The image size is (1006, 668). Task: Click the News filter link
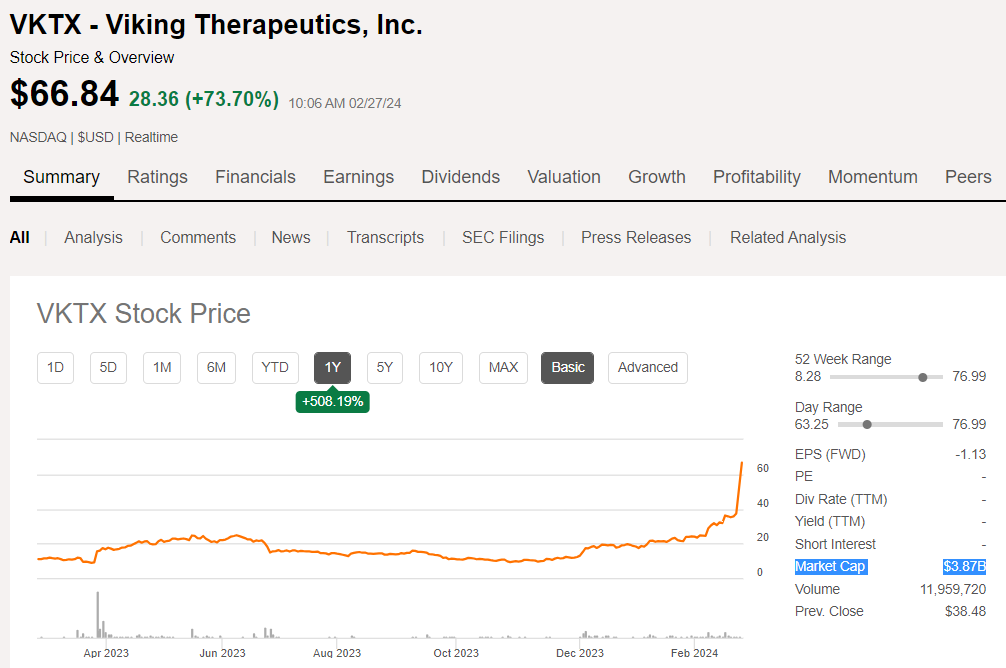291,237
